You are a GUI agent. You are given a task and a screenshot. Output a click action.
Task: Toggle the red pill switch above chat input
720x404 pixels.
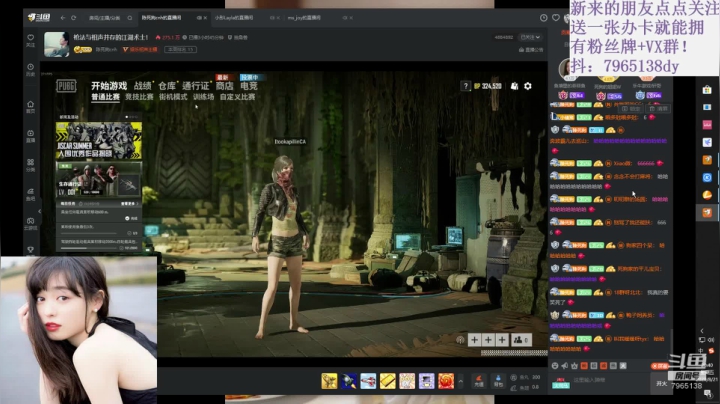[660, 366]
